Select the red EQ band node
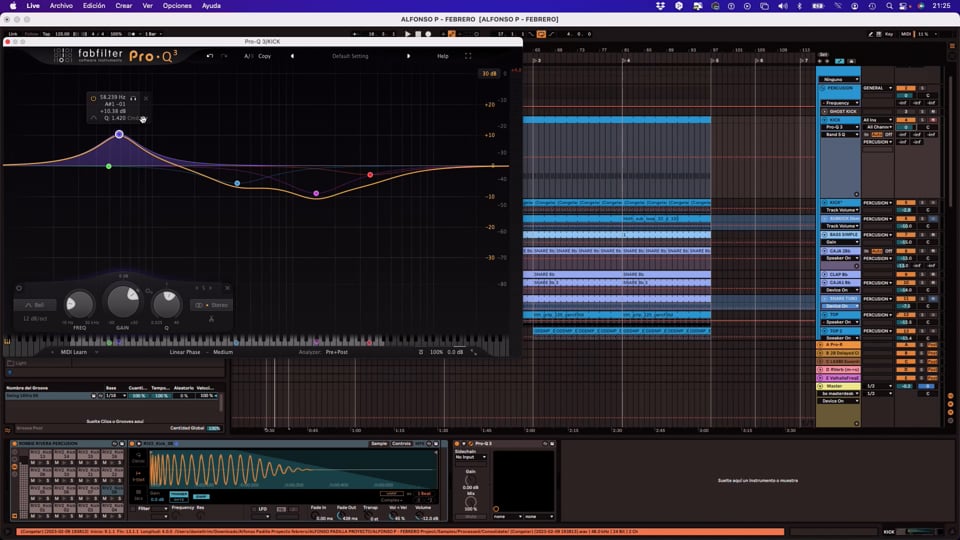Screen dimensions: 960x540 pyautogui.click(x=370, y=175)
